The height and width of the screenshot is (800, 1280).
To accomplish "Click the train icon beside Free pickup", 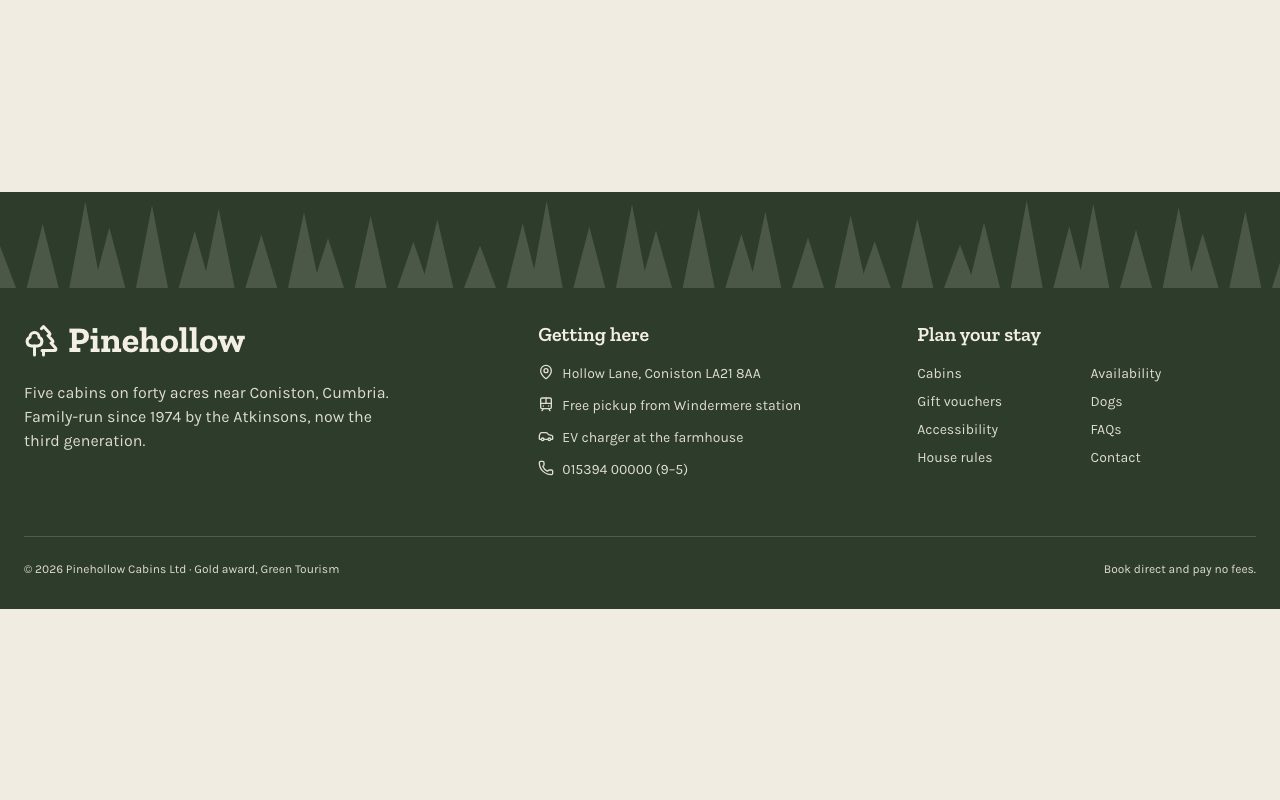I will (x=546, y=404).
